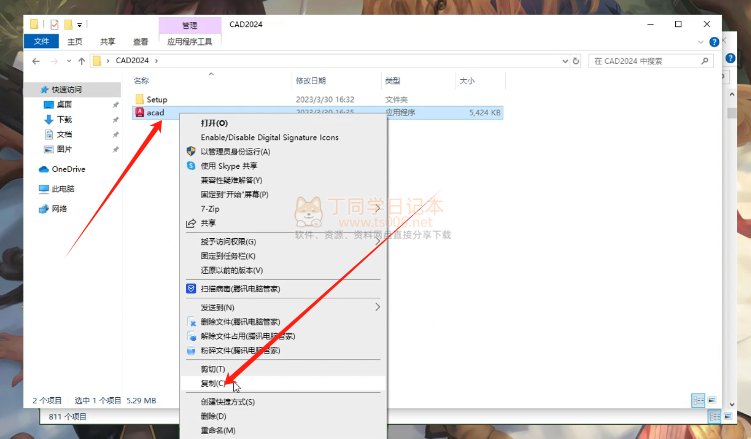Select Enable/Disable Digital Signature Icons

point(284,137)
